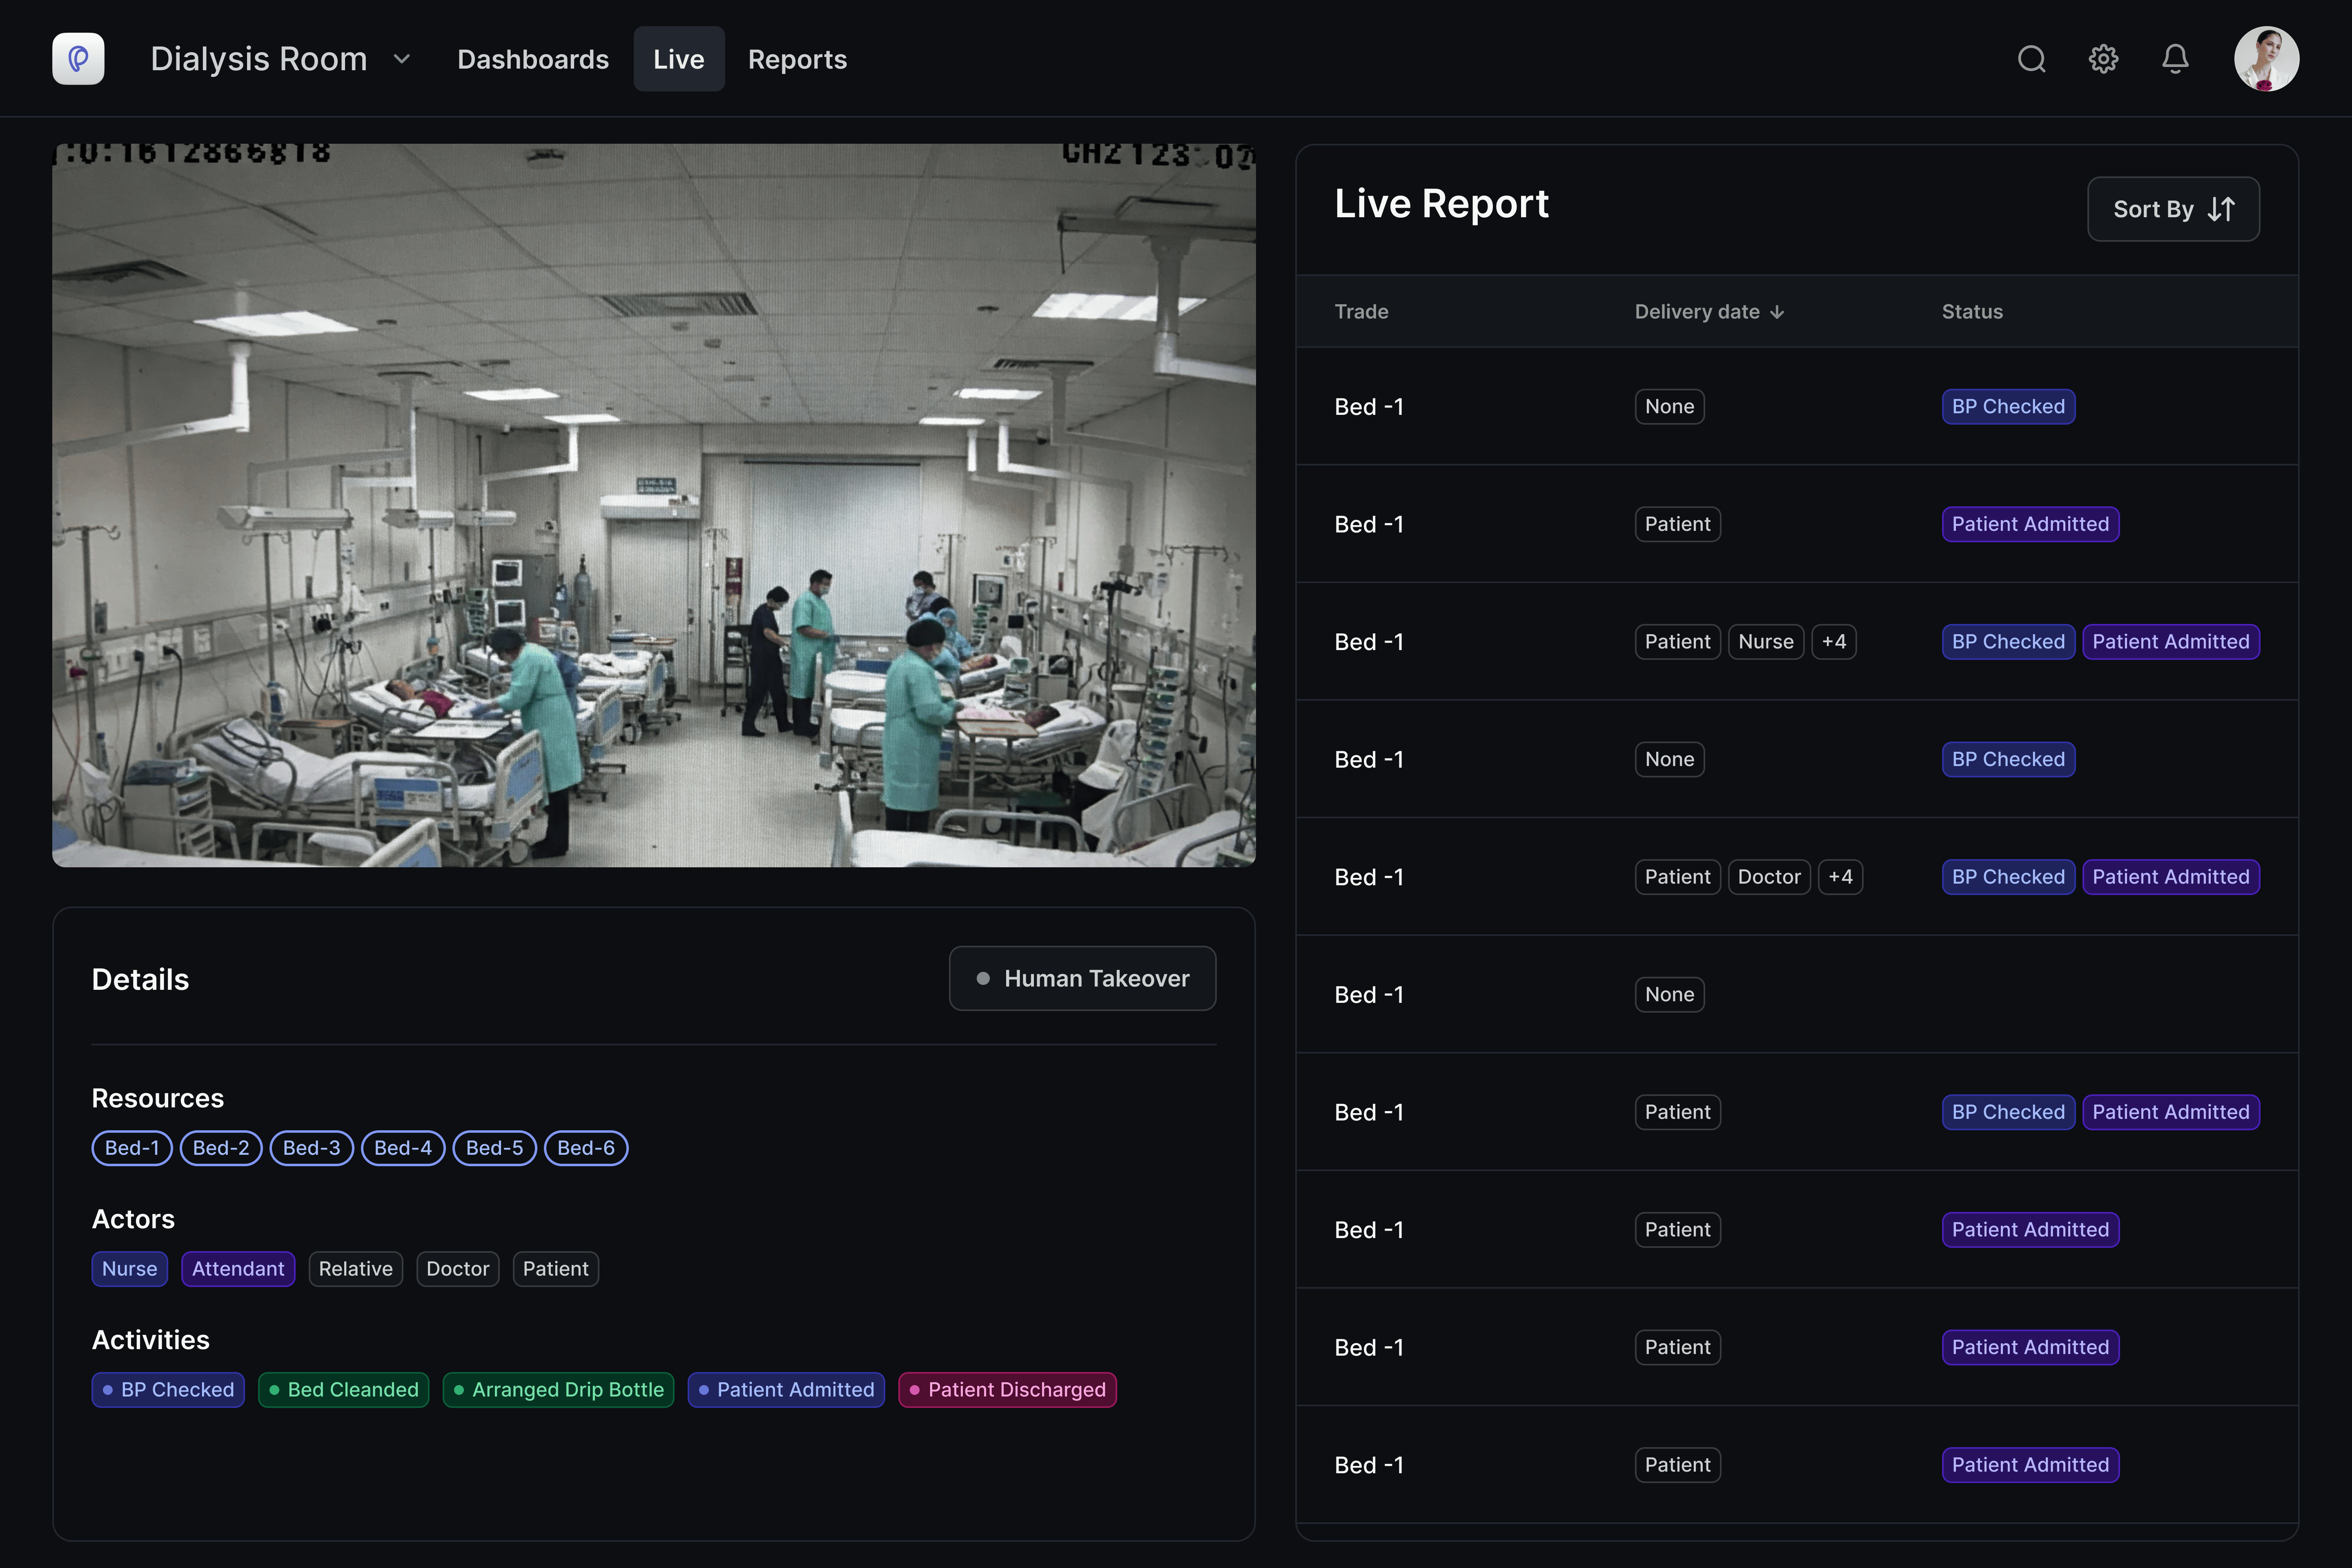This screenshot has height=1568, width=2352.
Task: Click Doctor chip in fifth report row
Action: click(x=1769, y=877)
